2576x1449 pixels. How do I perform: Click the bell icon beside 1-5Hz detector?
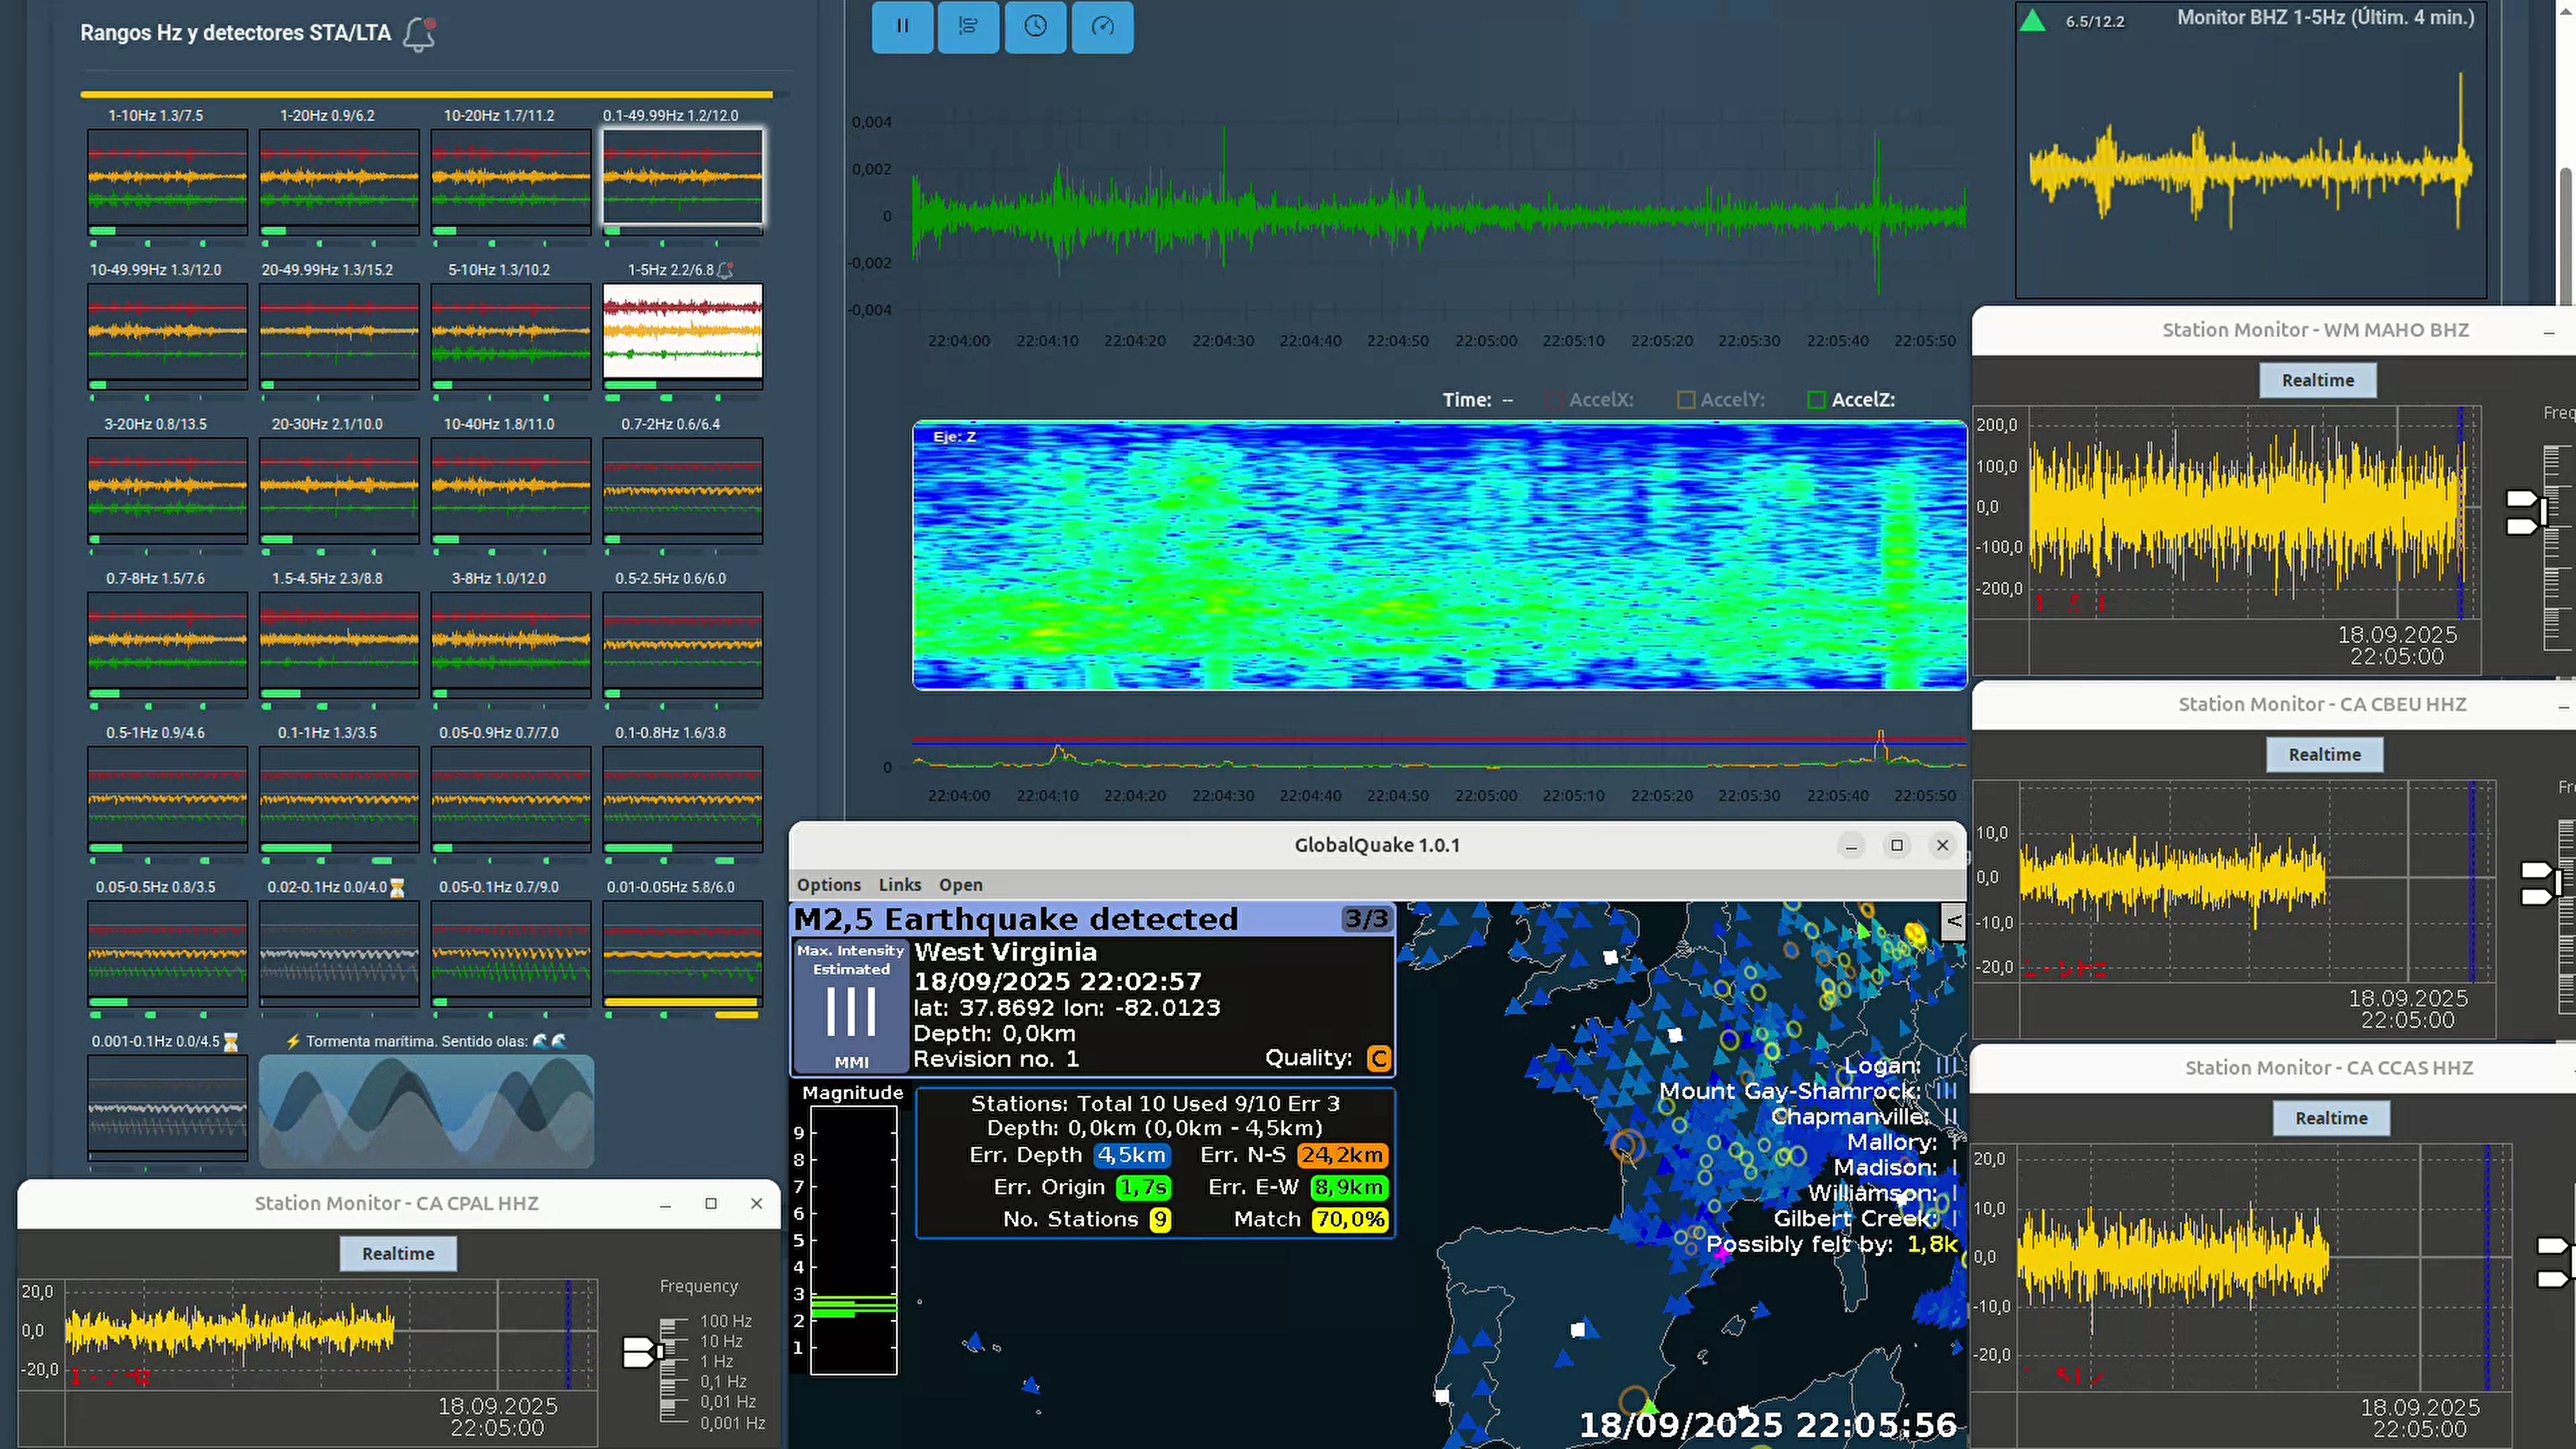tap(726, 270)
